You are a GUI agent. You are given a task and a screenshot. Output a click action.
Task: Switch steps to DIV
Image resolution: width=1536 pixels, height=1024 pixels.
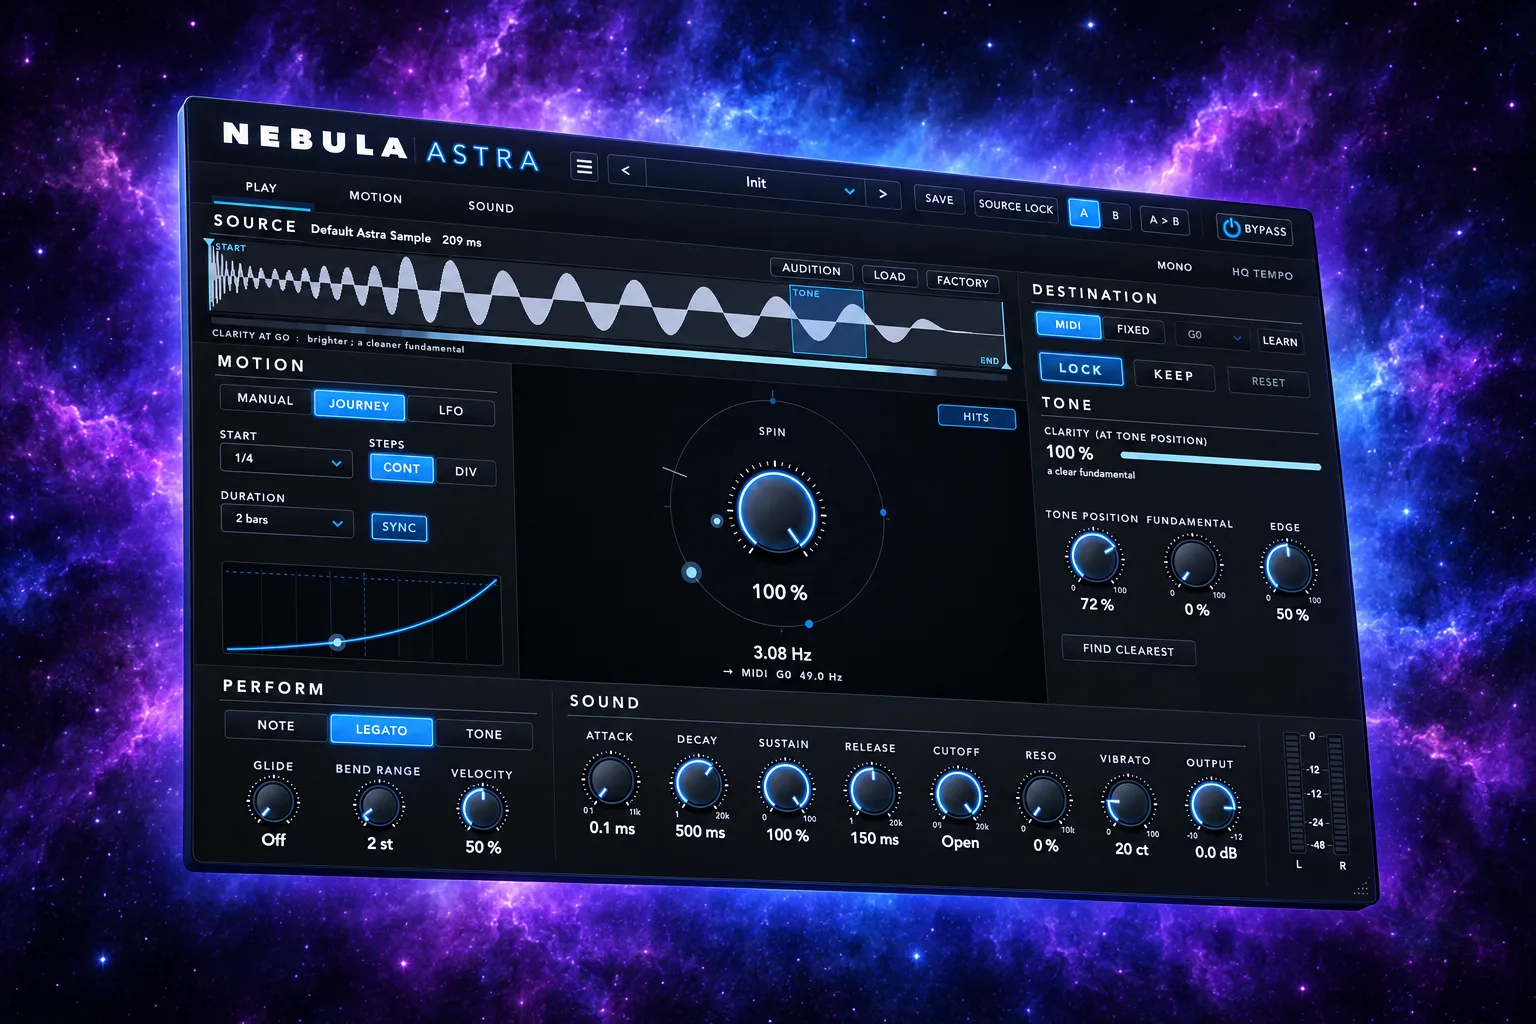[466, 472]
